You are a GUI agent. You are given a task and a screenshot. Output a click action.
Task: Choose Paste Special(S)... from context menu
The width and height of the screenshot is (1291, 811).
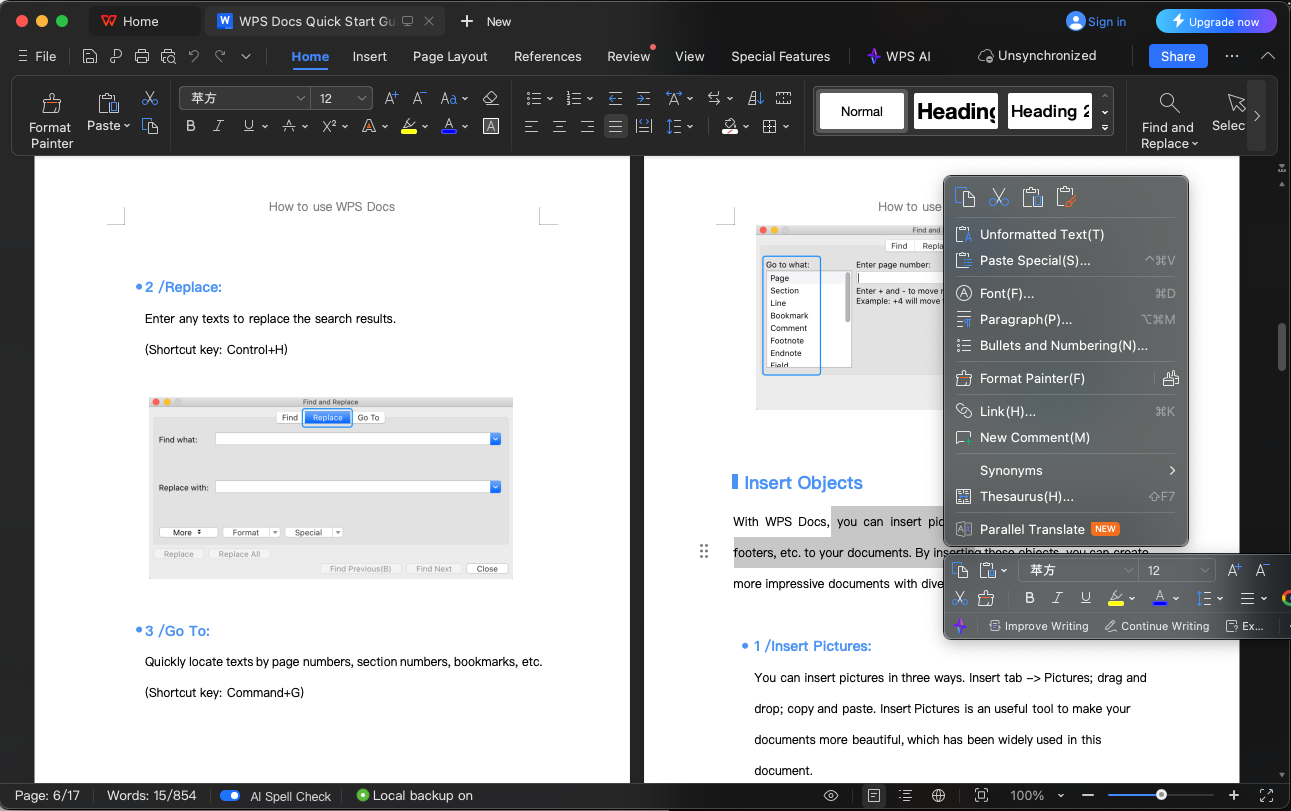pos(1066,260)
